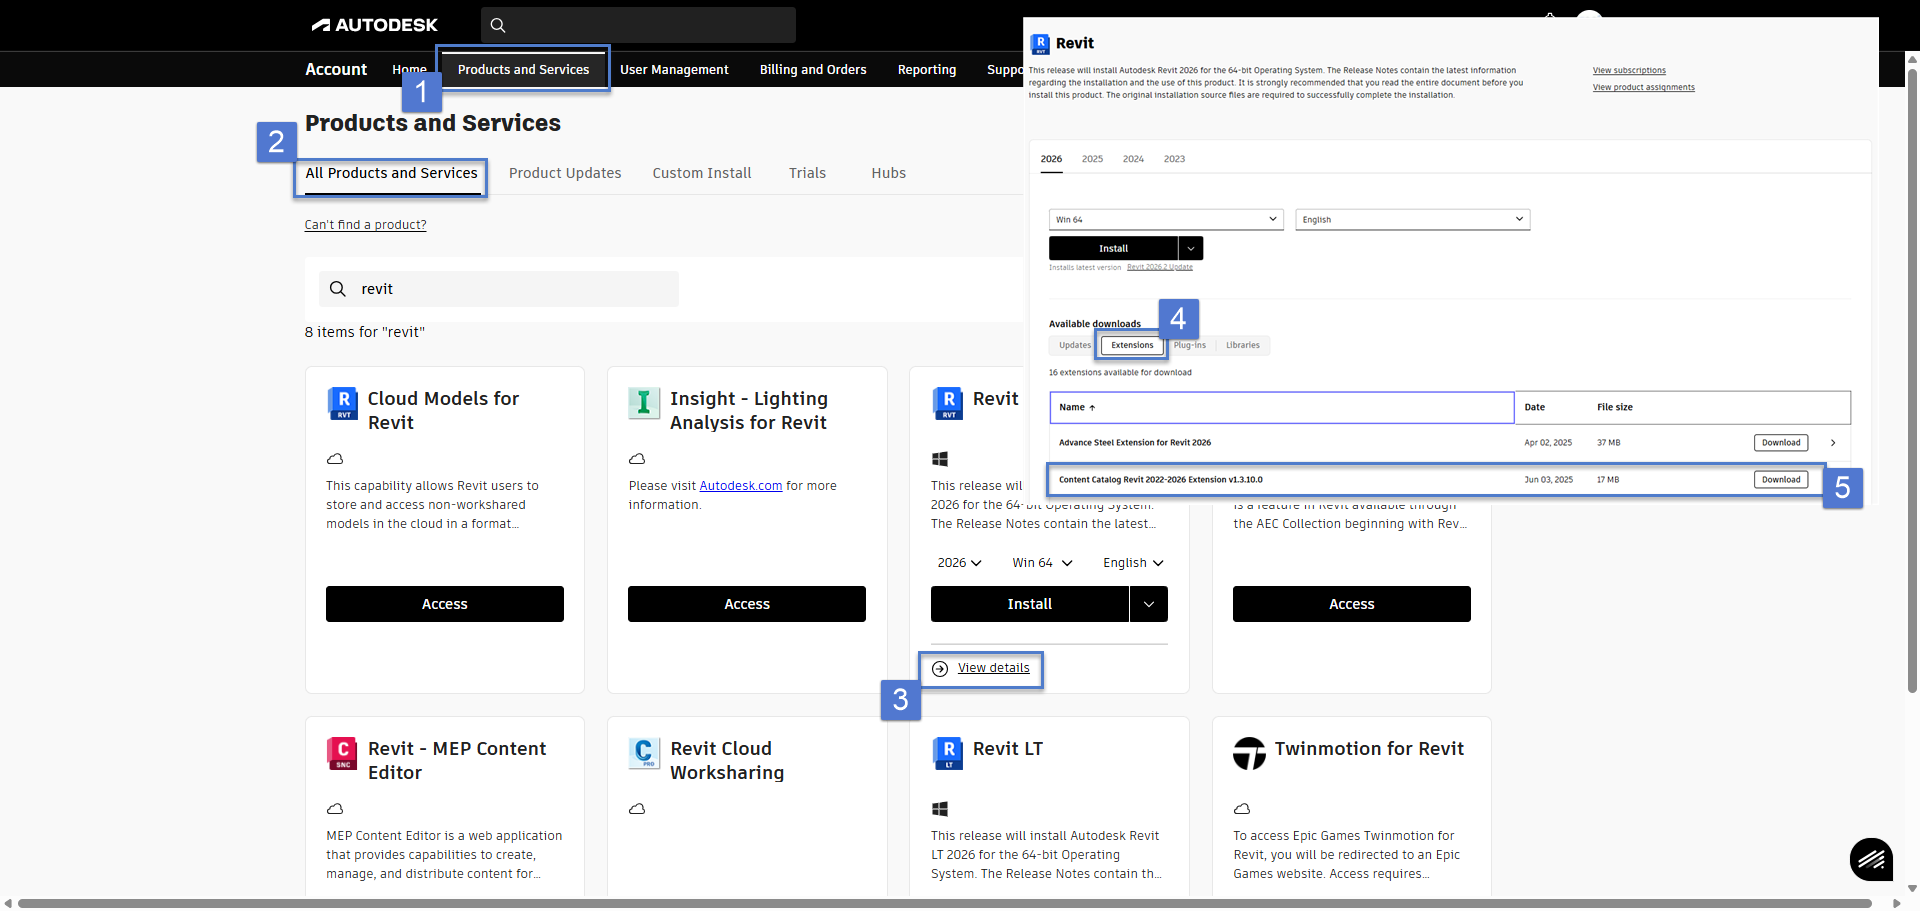Image resolution: width=1920 pixels, height=911 pixels.
Task: Select the 2025 version tab in details panel
Action: click(x=1092, y=159)
